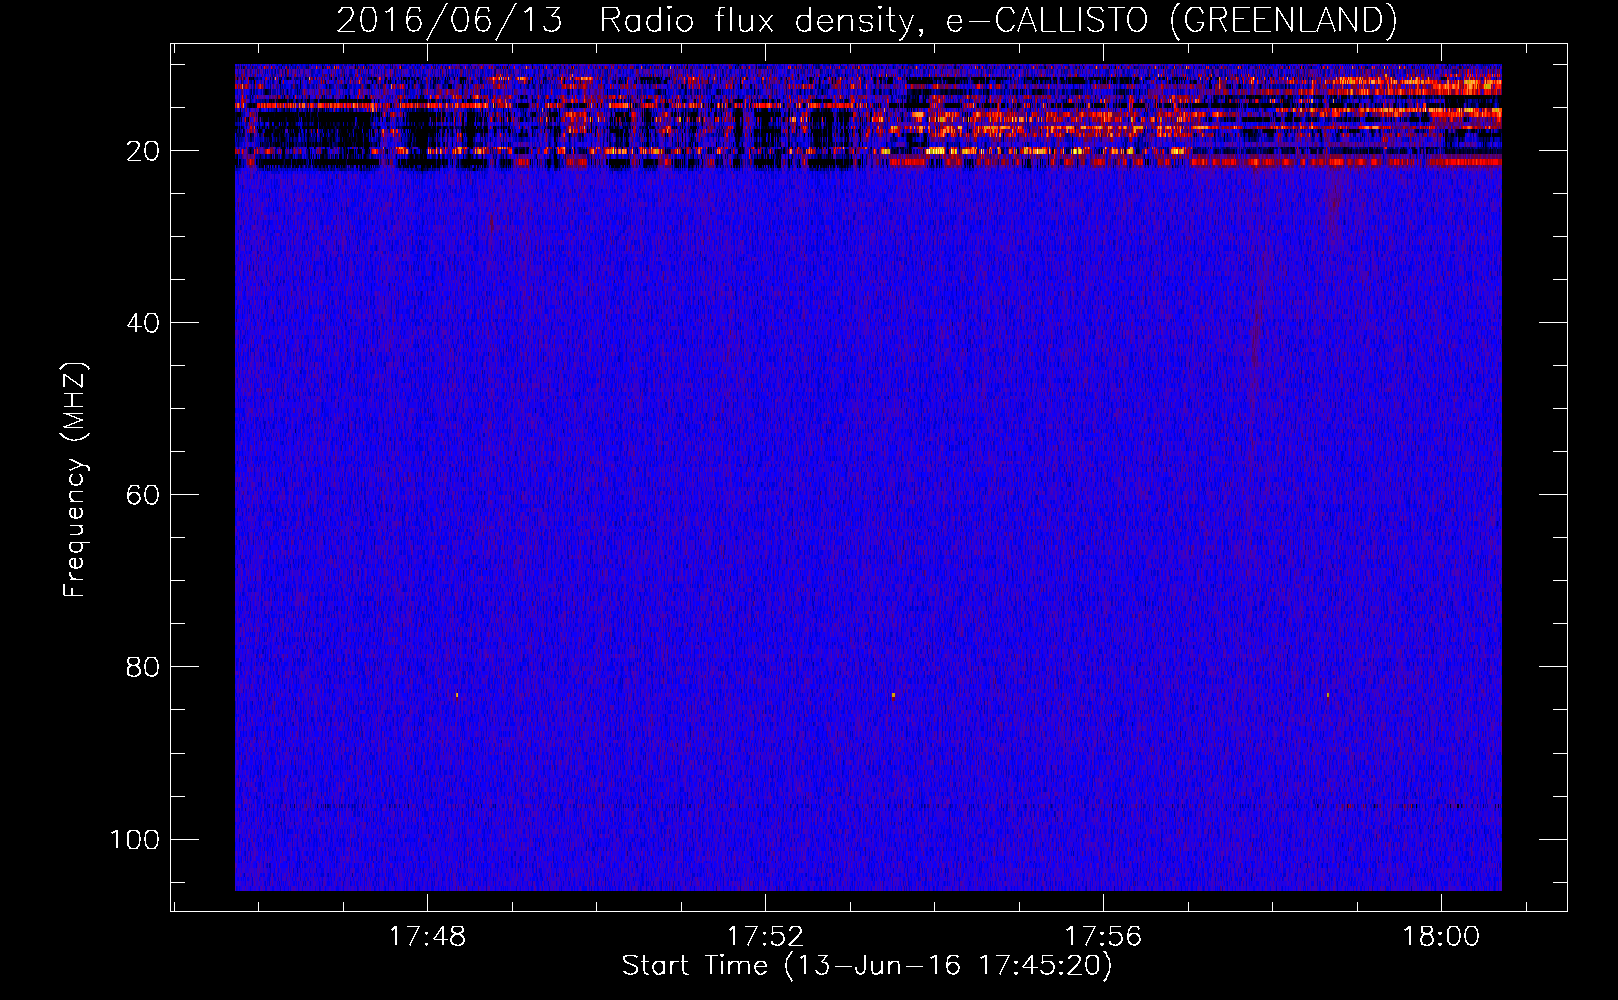Select the 17:56 time tick label
This screenshot has height=1000, width=1618.
click(x=1103, y=937)
